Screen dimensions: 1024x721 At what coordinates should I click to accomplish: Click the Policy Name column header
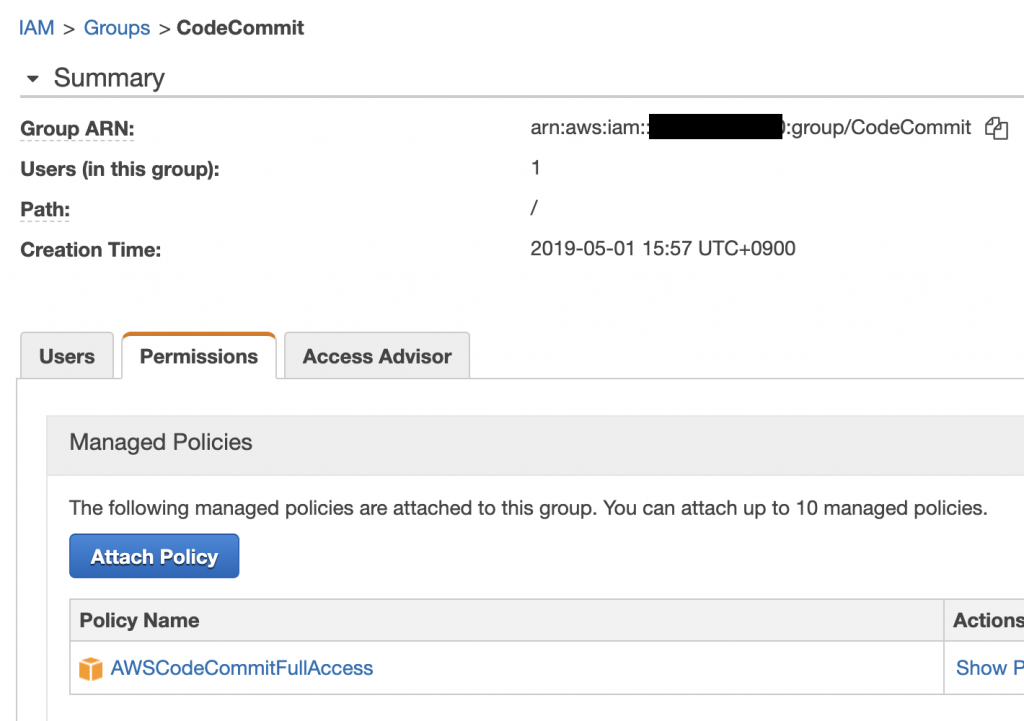pyautogui.click(x=507, y=620)
